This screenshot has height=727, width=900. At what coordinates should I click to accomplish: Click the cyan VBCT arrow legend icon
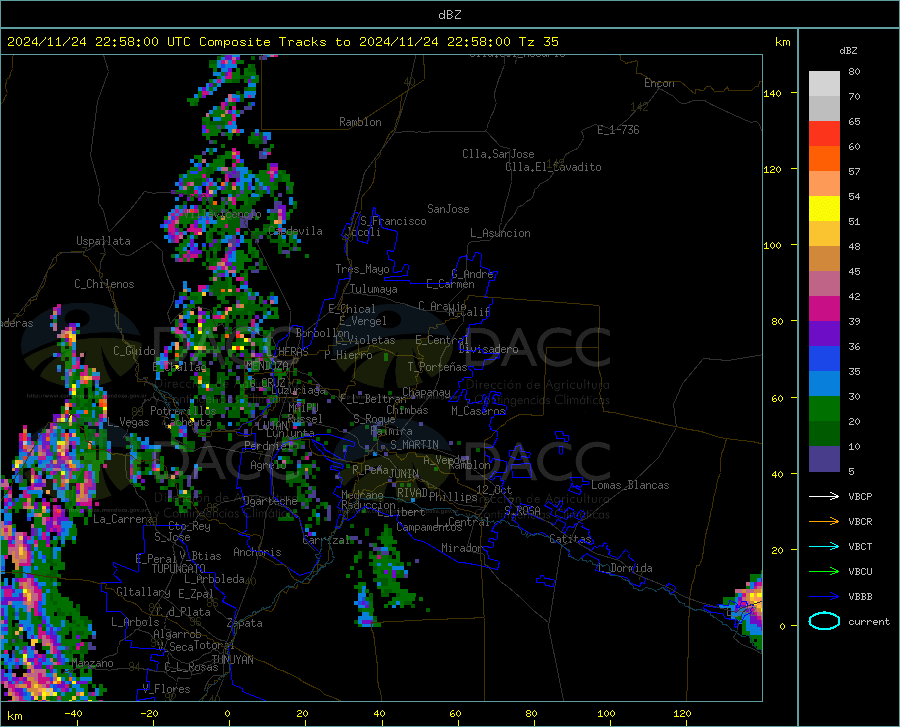coord(824,546)
